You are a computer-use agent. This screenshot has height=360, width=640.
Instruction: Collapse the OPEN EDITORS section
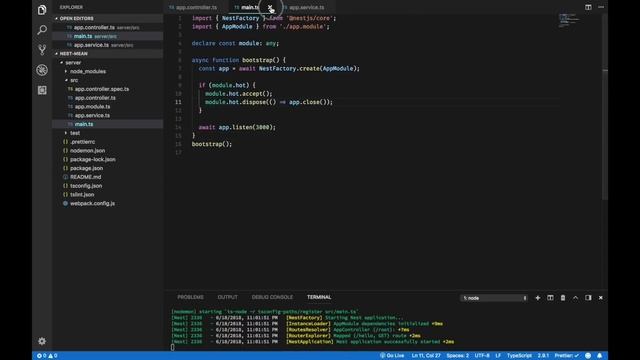108,18
